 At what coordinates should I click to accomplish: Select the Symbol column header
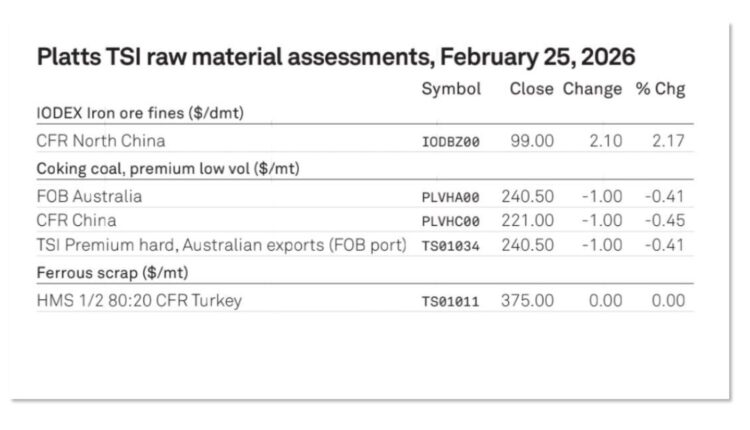pos(451,89)
